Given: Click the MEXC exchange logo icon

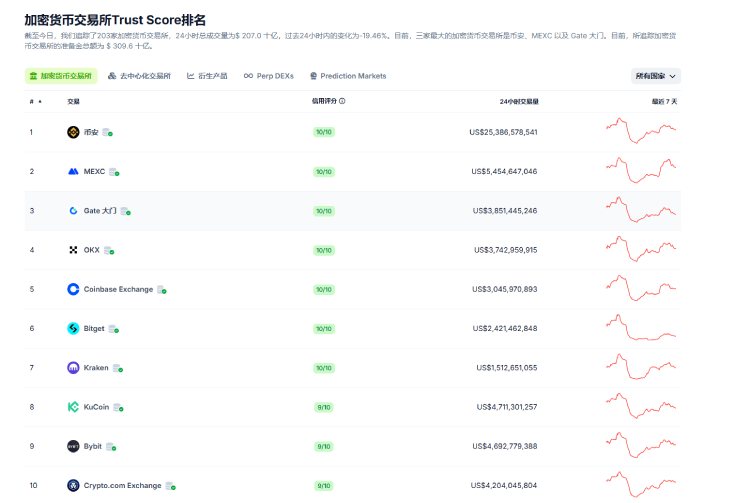Looking at the screenshot, I should [x=73, y=171].
